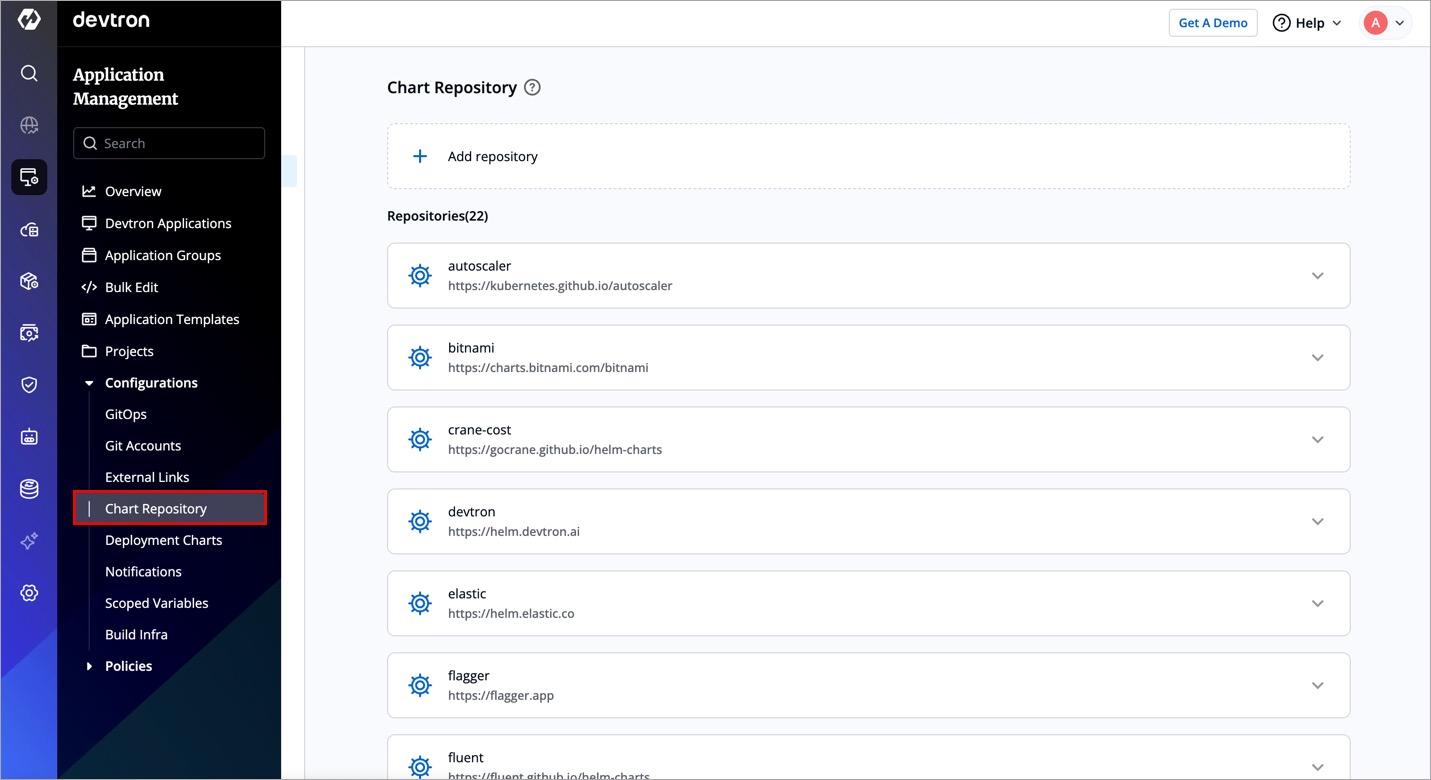1431x780 pixels.
Task: Go to Deployment Charts in sidebar
Action: tap(163, 540)
